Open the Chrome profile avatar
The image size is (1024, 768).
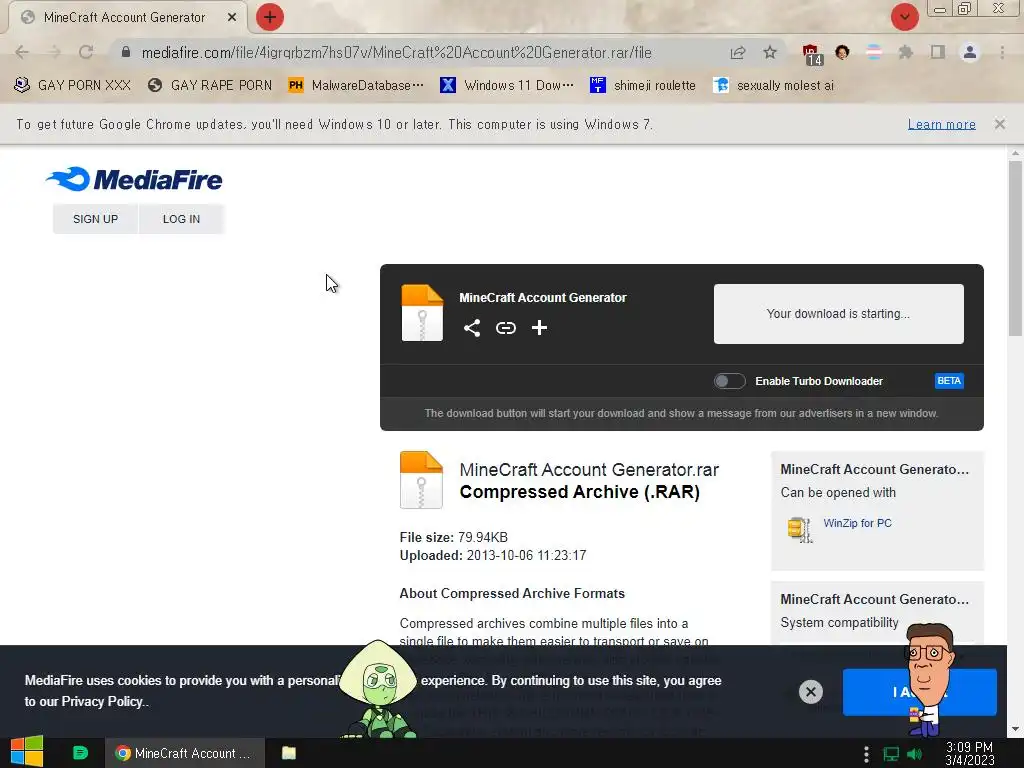[970, 52]
